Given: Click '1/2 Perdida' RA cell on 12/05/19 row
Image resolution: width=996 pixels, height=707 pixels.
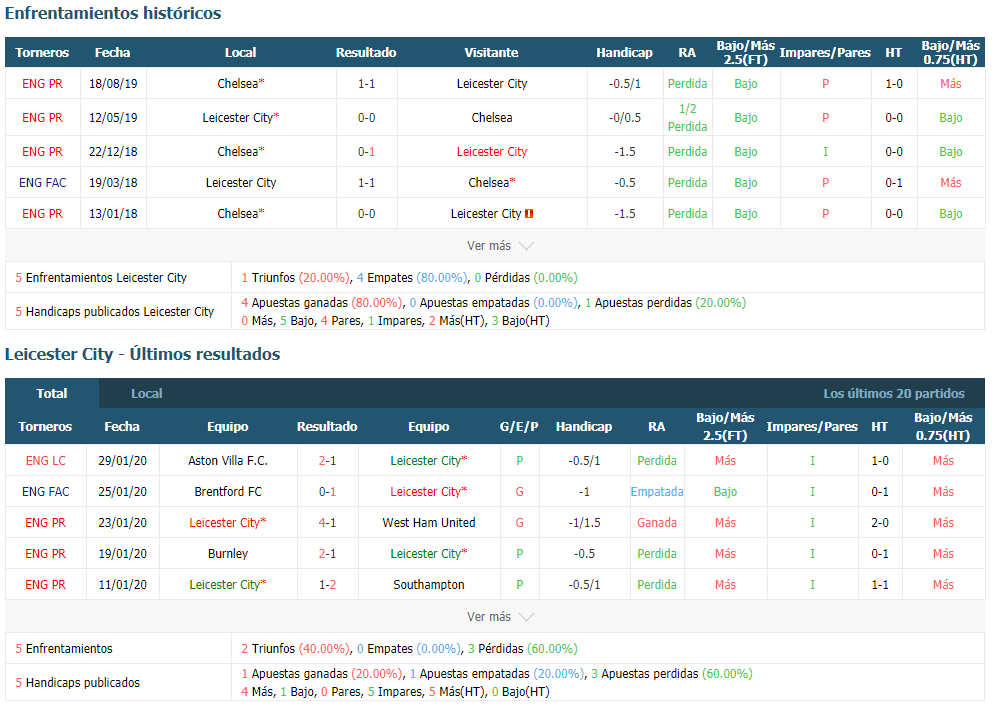Looking at the screenshot, I should click(687, 118).
